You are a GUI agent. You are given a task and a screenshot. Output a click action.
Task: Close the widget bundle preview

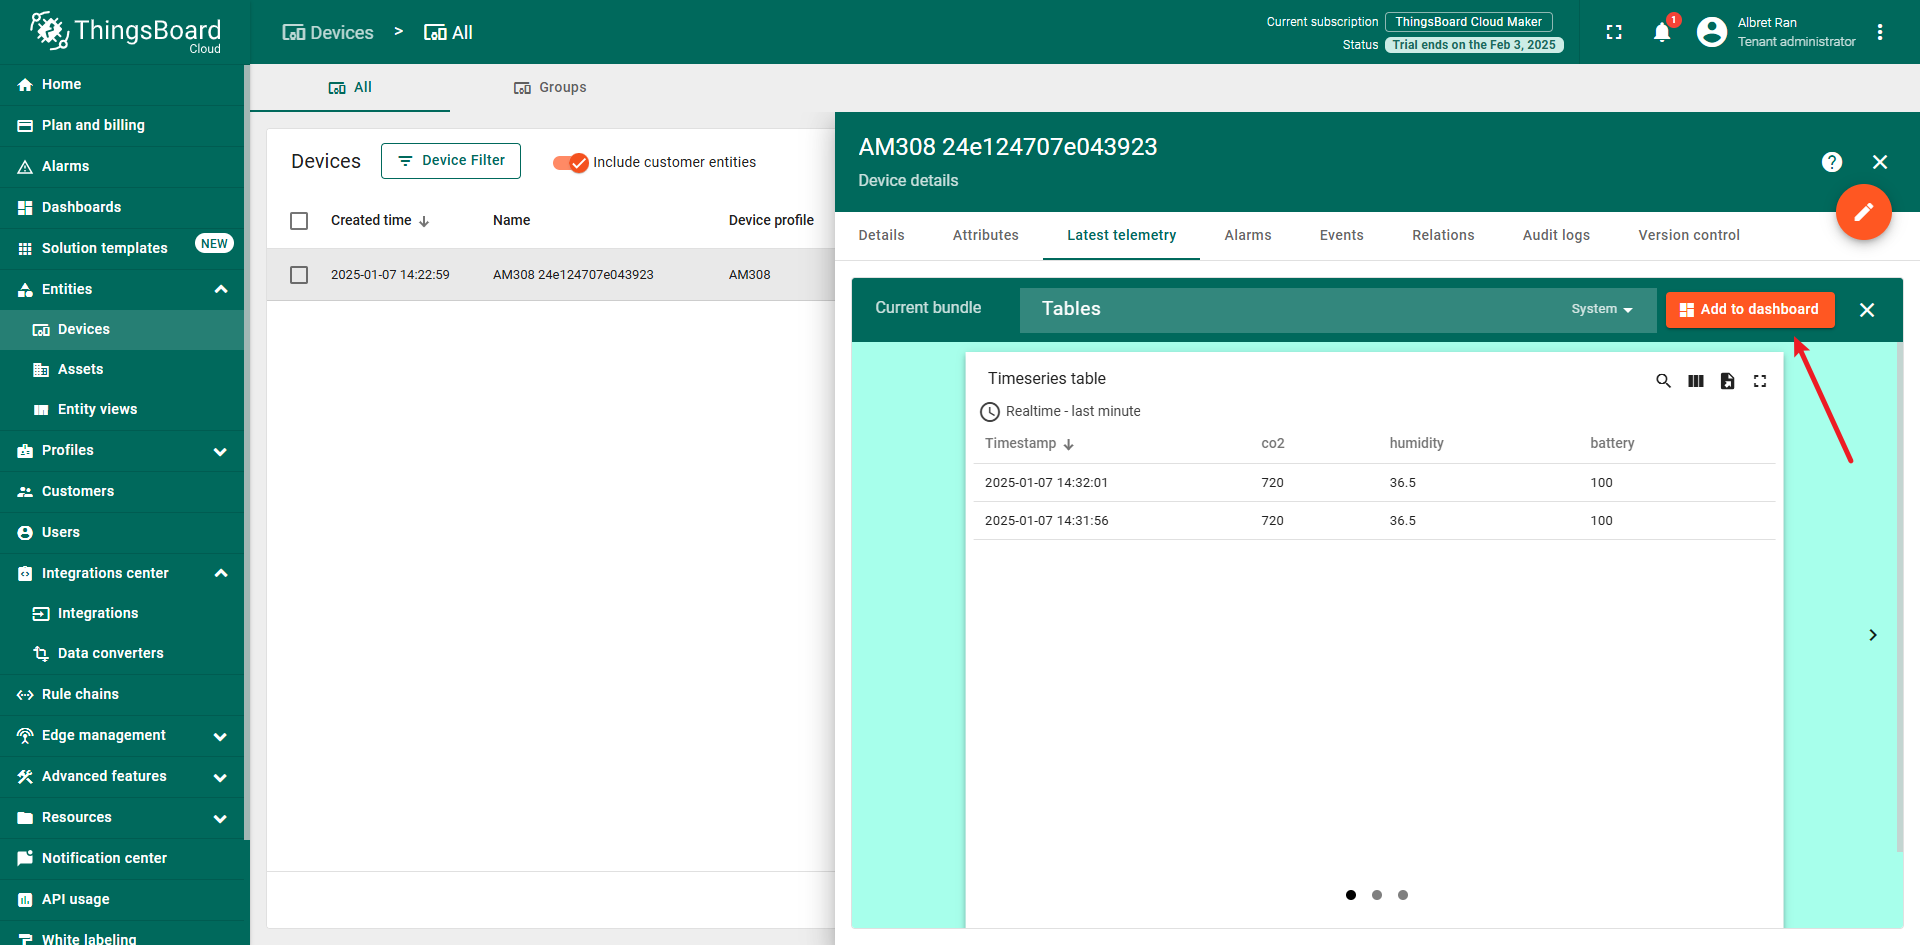(1867, 310)
